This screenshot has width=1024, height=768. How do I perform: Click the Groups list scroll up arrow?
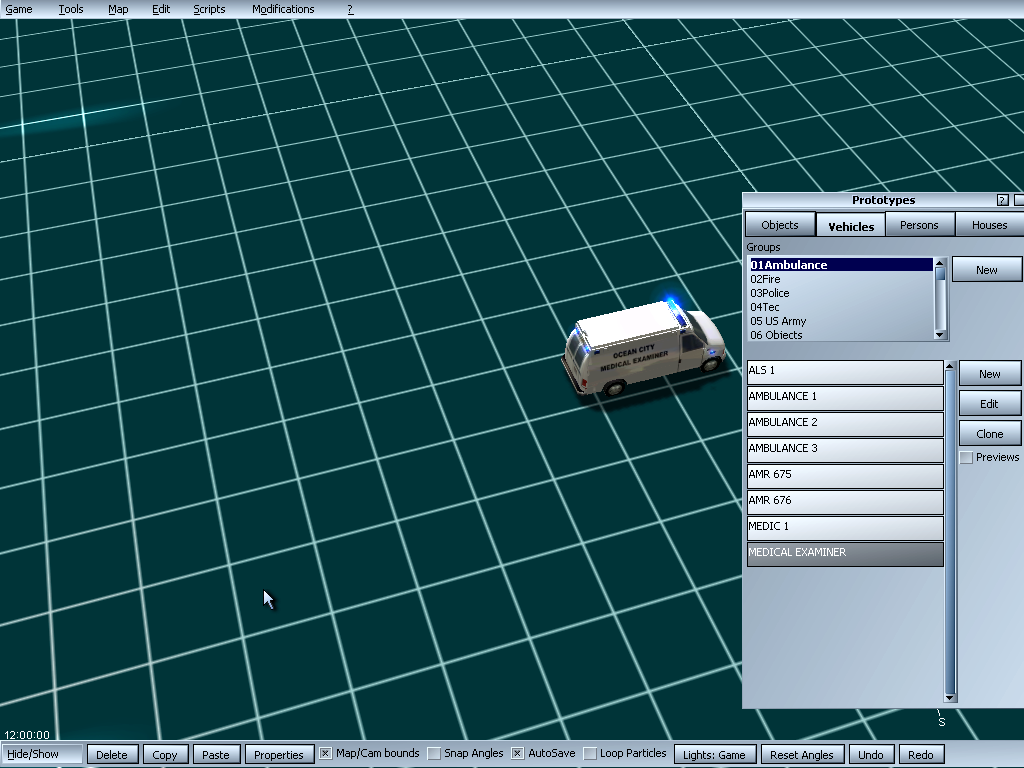[940, 263]
